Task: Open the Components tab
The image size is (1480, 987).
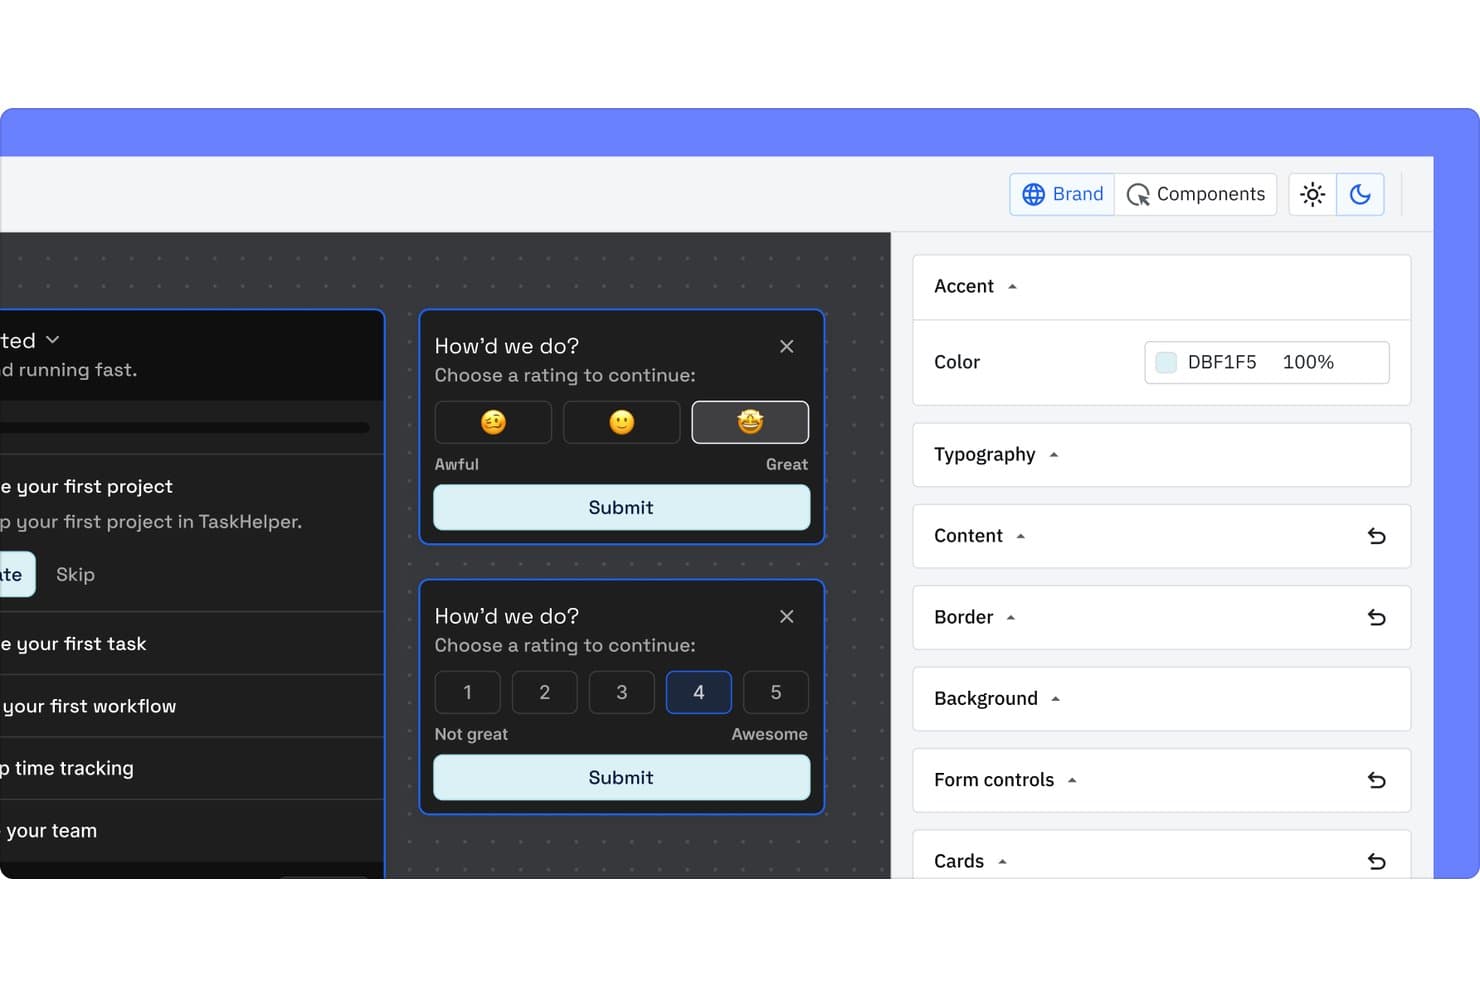Action: pos(1196,194)
